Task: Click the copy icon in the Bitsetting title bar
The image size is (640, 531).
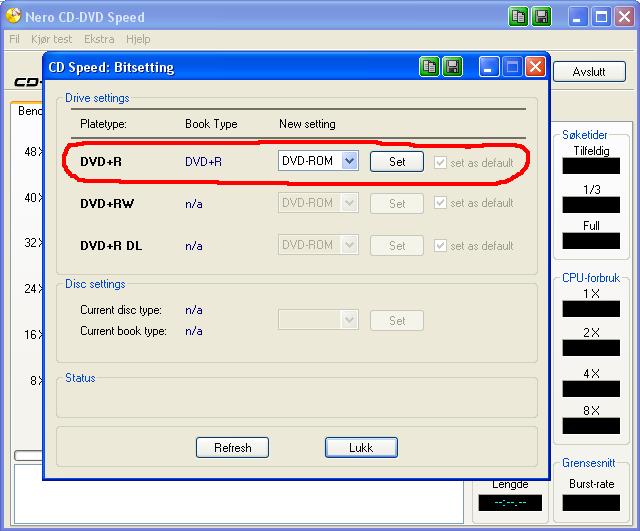Action: pyautogui.click(x=429, y=67)
